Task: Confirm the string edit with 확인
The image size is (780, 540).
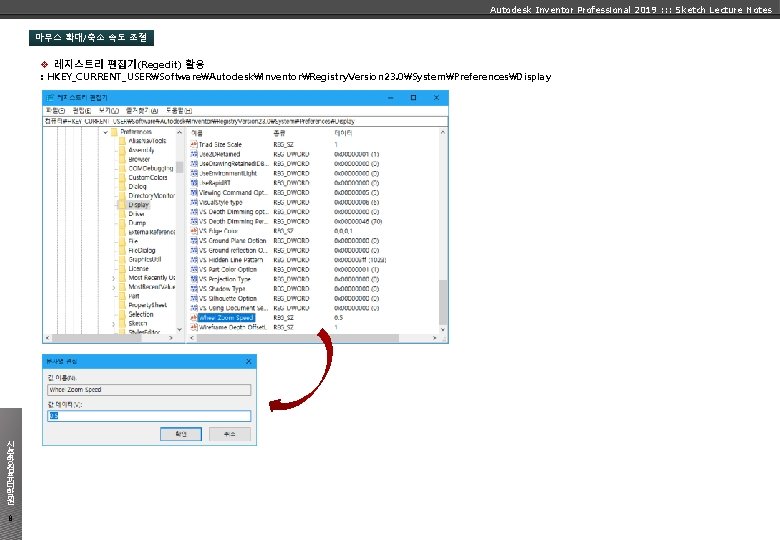Action: point(181,434)
